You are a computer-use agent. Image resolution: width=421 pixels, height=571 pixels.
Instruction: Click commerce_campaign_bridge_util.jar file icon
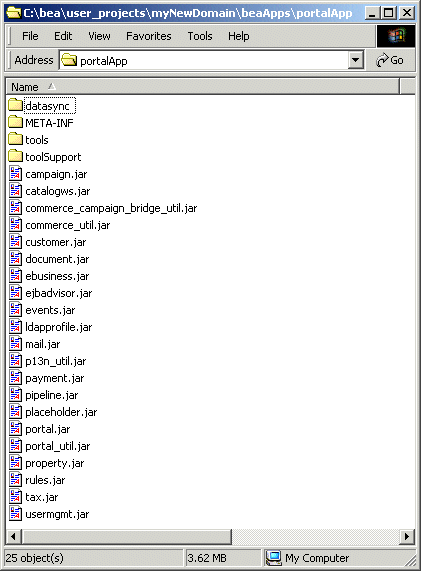[x=15, y=208]
